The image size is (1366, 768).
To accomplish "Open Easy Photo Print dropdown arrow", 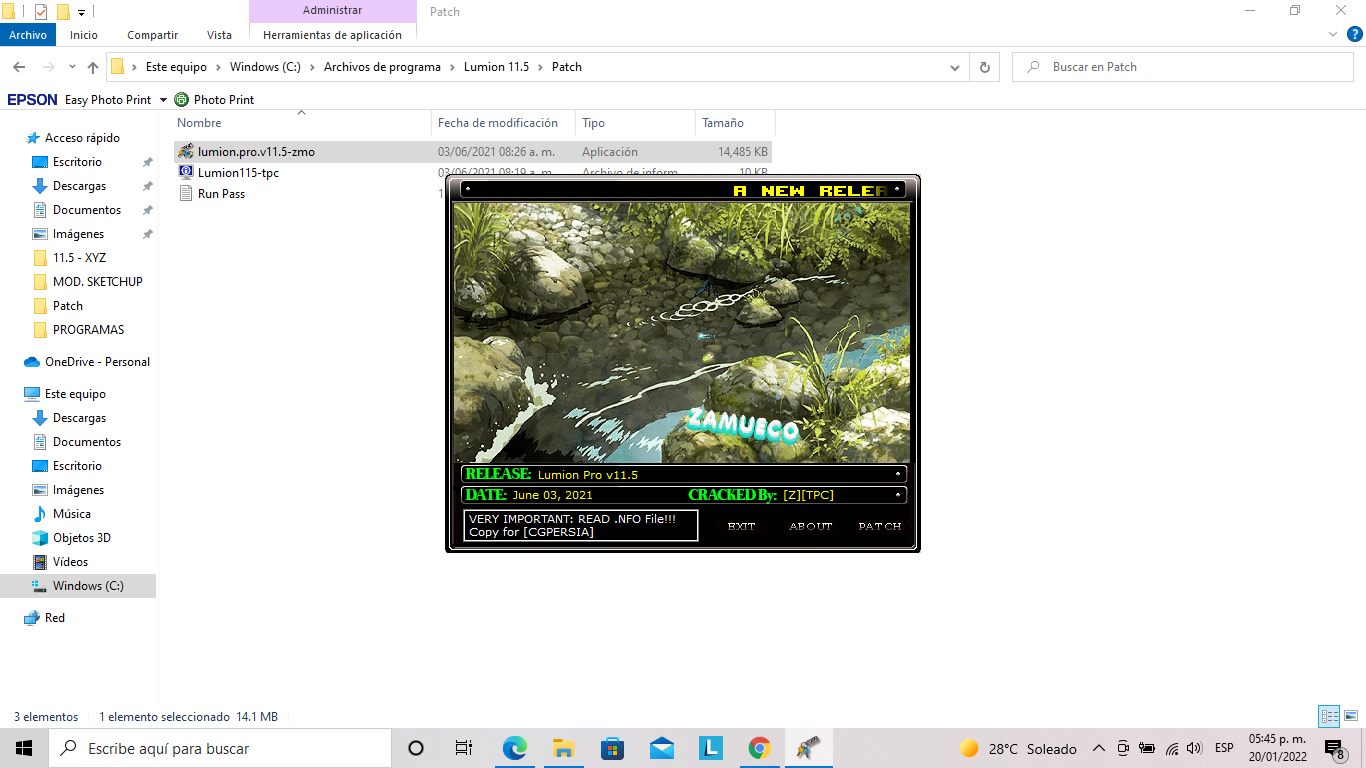I will pos(163,100).
